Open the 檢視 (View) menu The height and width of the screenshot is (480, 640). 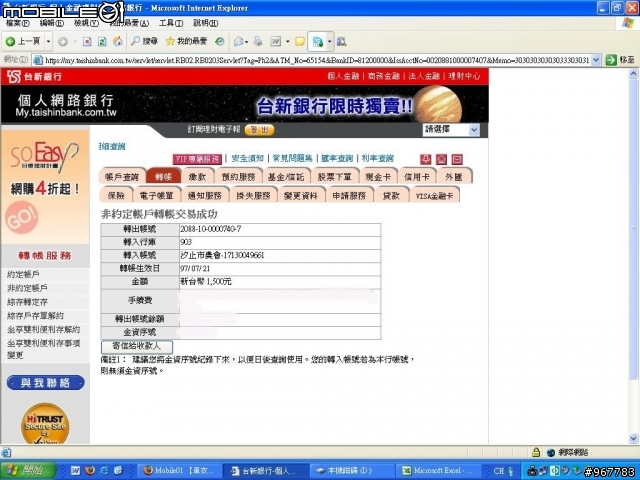86,23
